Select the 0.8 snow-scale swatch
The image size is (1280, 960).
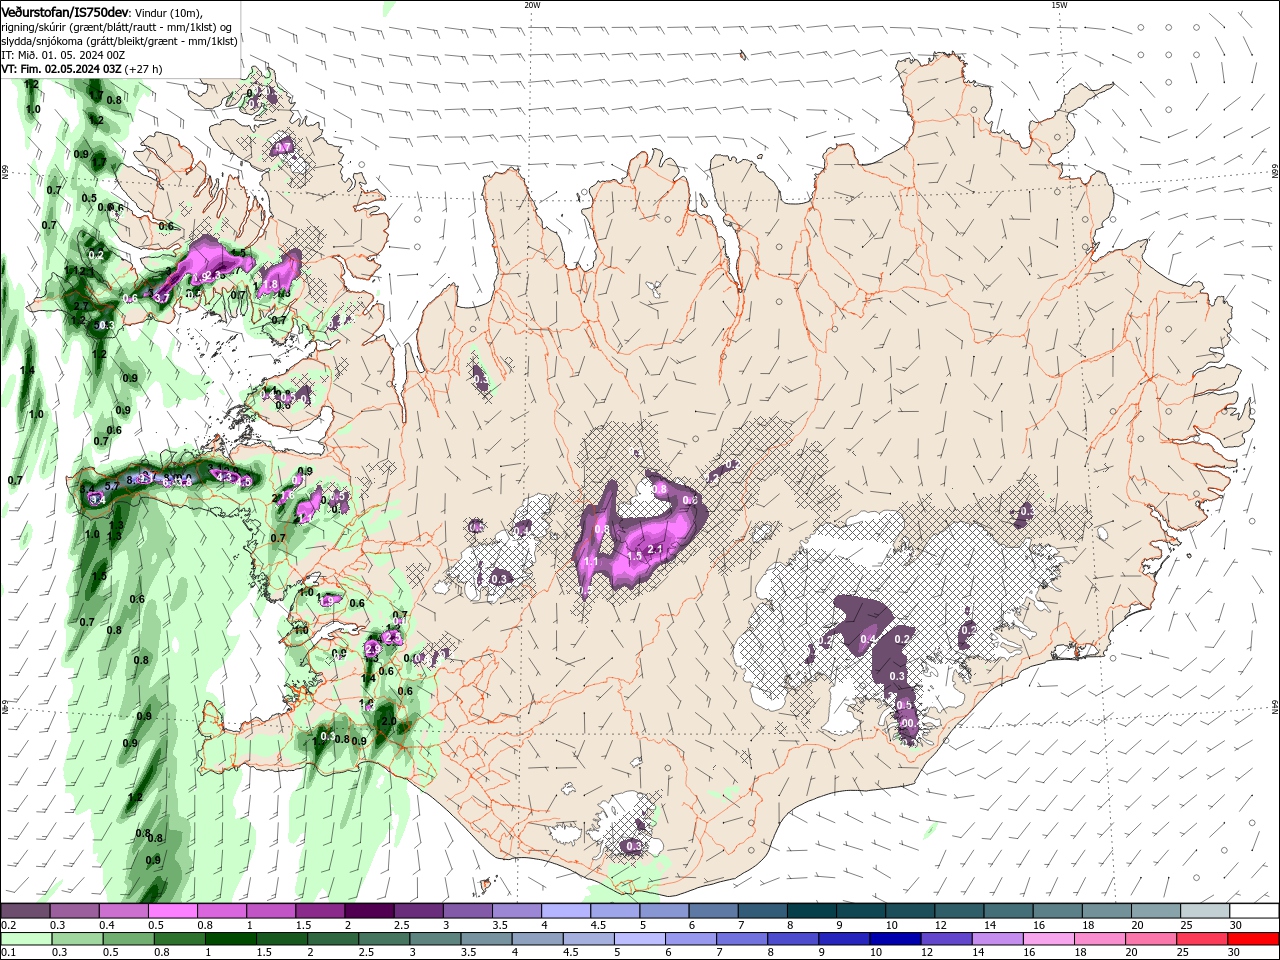point(221,911)
